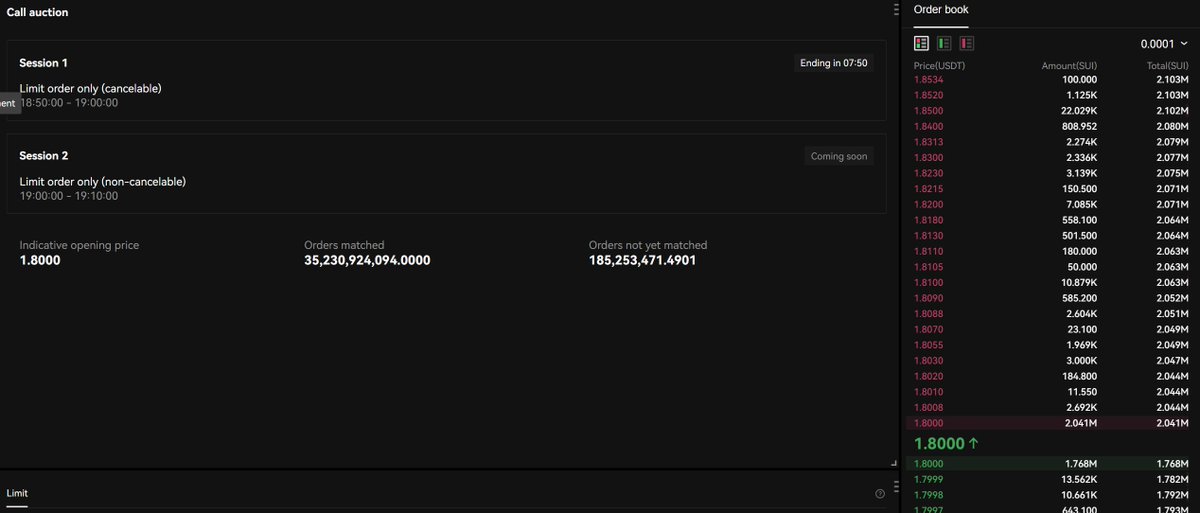
Task: Click the Indicative opening price value 1.8000
Action: coord(40,260)
